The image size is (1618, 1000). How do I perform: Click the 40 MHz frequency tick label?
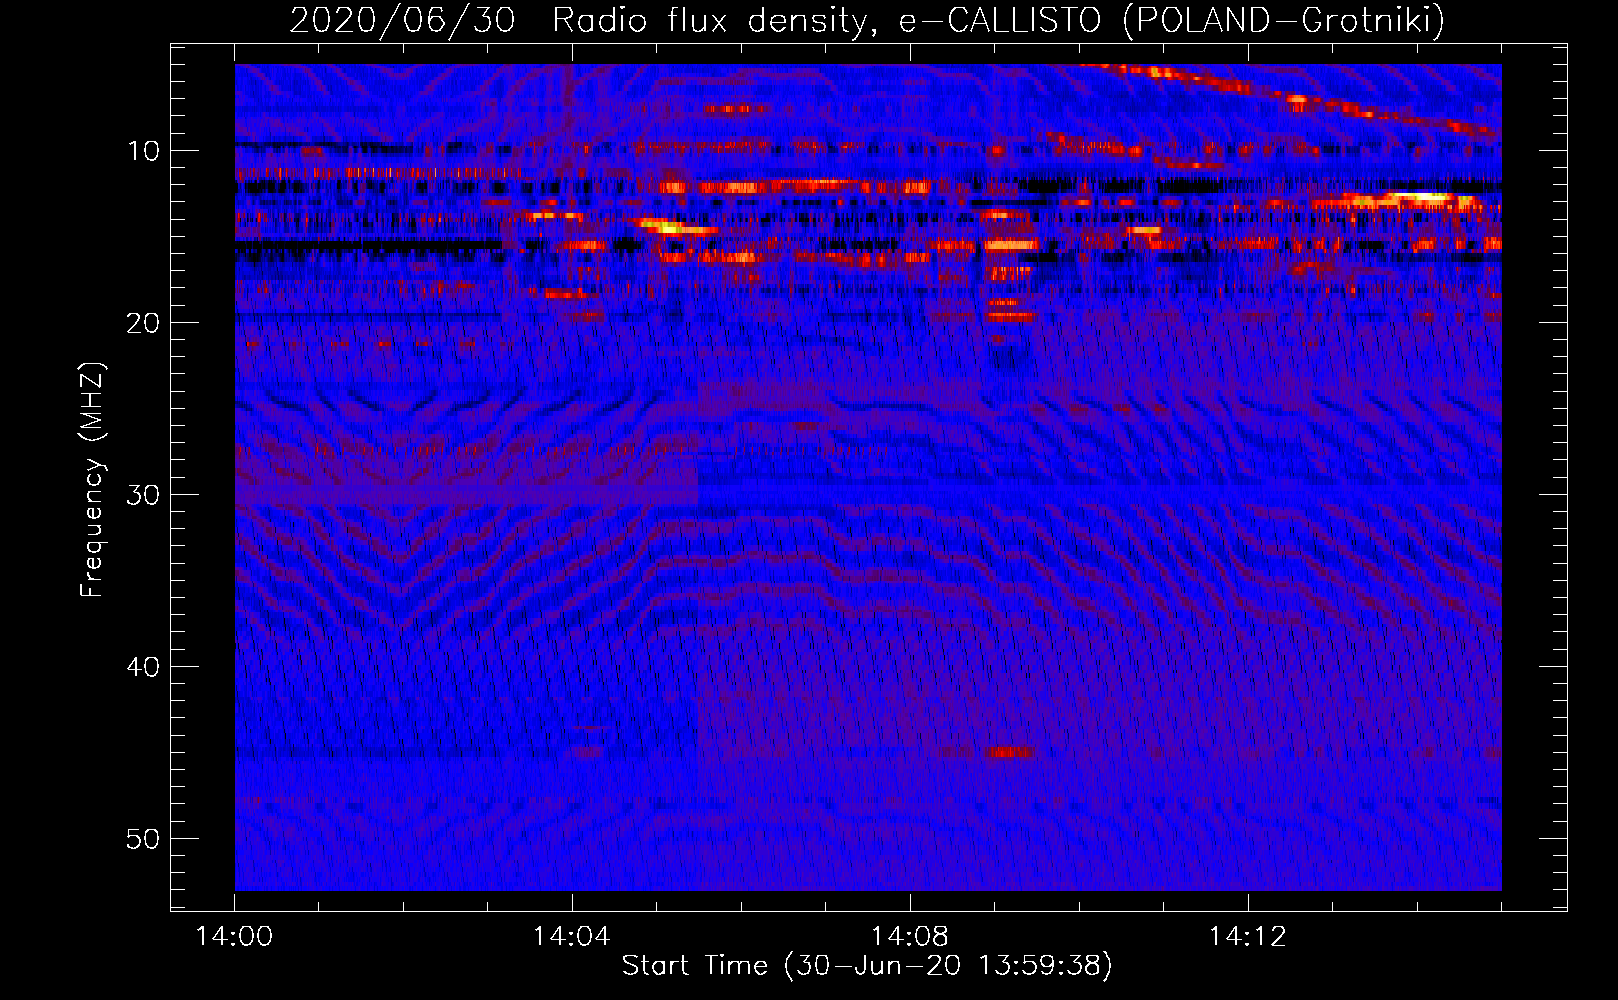point(144,667)
